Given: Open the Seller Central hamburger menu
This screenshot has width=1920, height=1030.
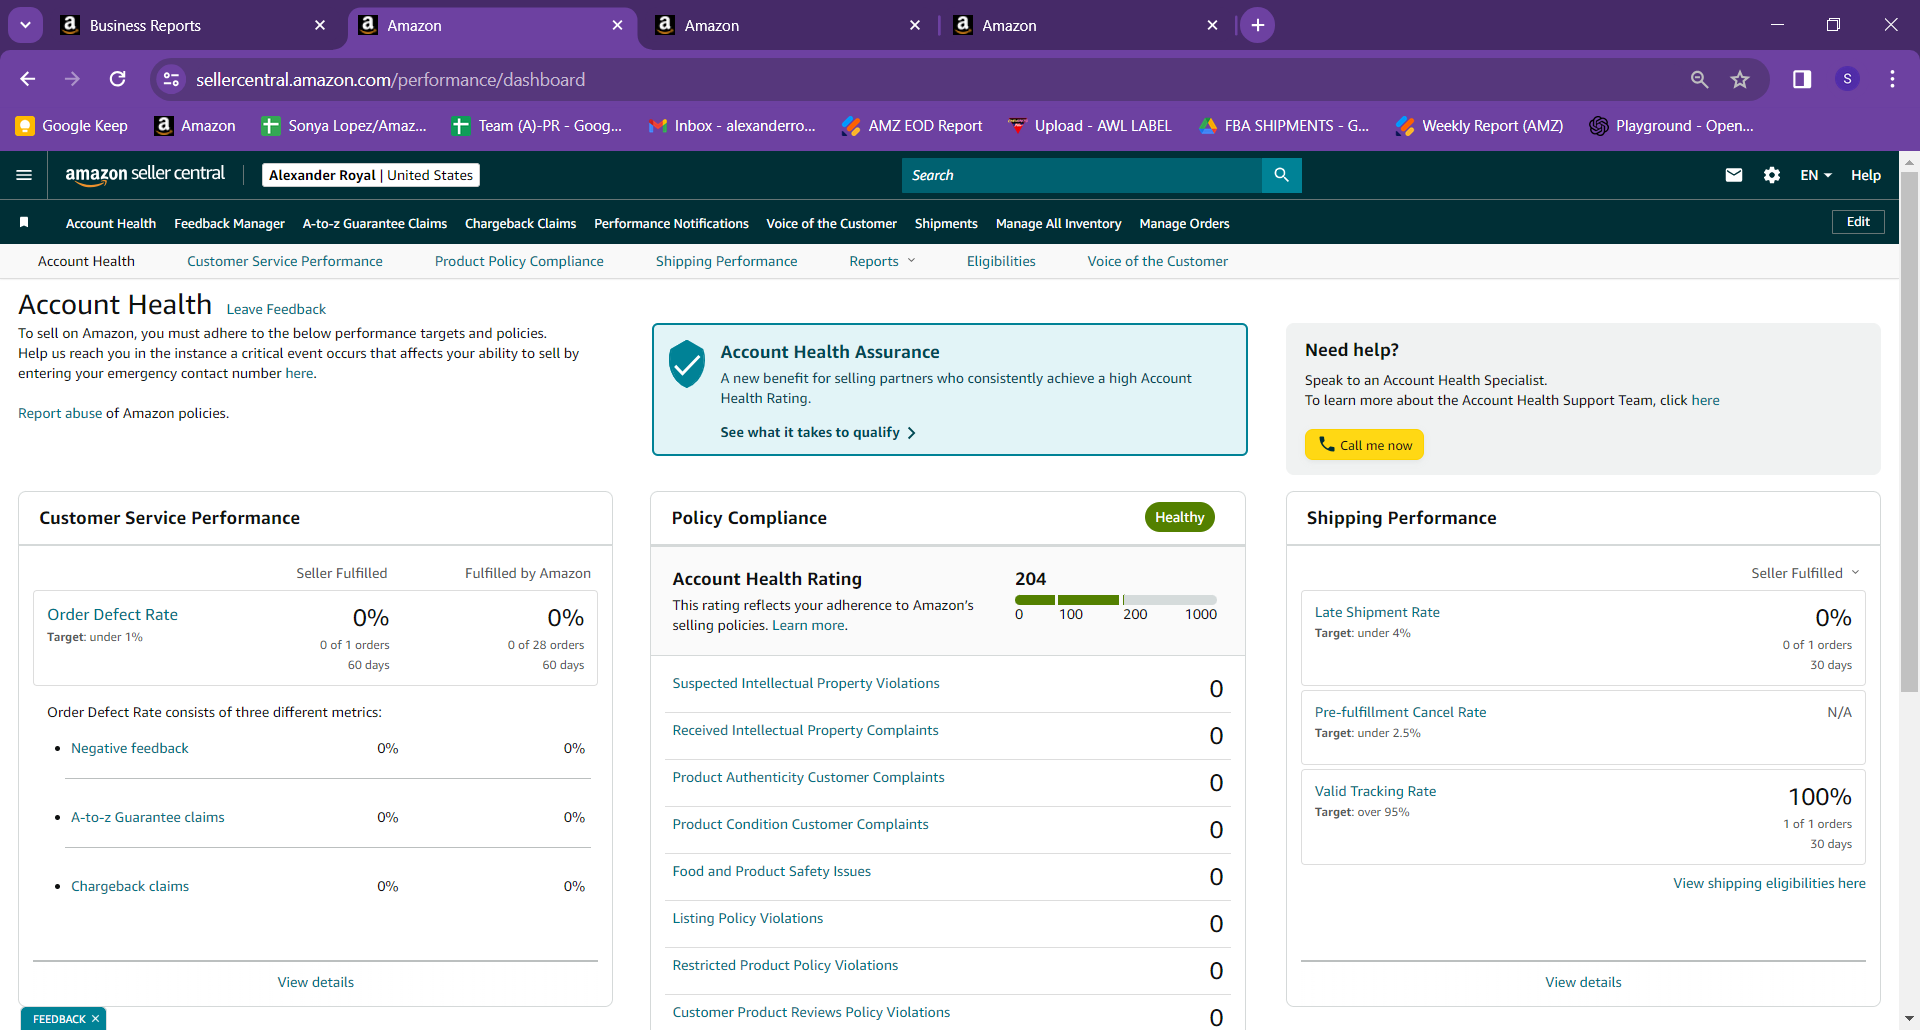Looking at the screenshot, I should pyautogui.click(x=24, y=175).
